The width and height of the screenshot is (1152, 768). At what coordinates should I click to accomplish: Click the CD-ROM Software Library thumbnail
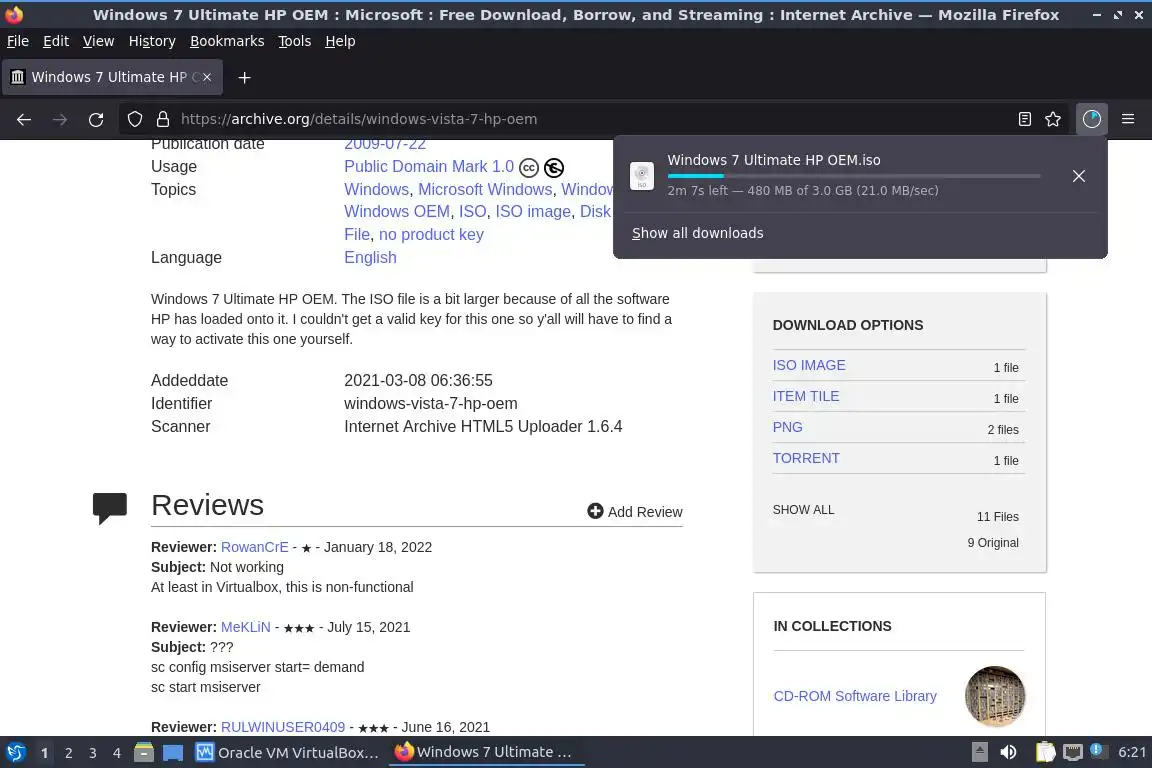point(995,696)
